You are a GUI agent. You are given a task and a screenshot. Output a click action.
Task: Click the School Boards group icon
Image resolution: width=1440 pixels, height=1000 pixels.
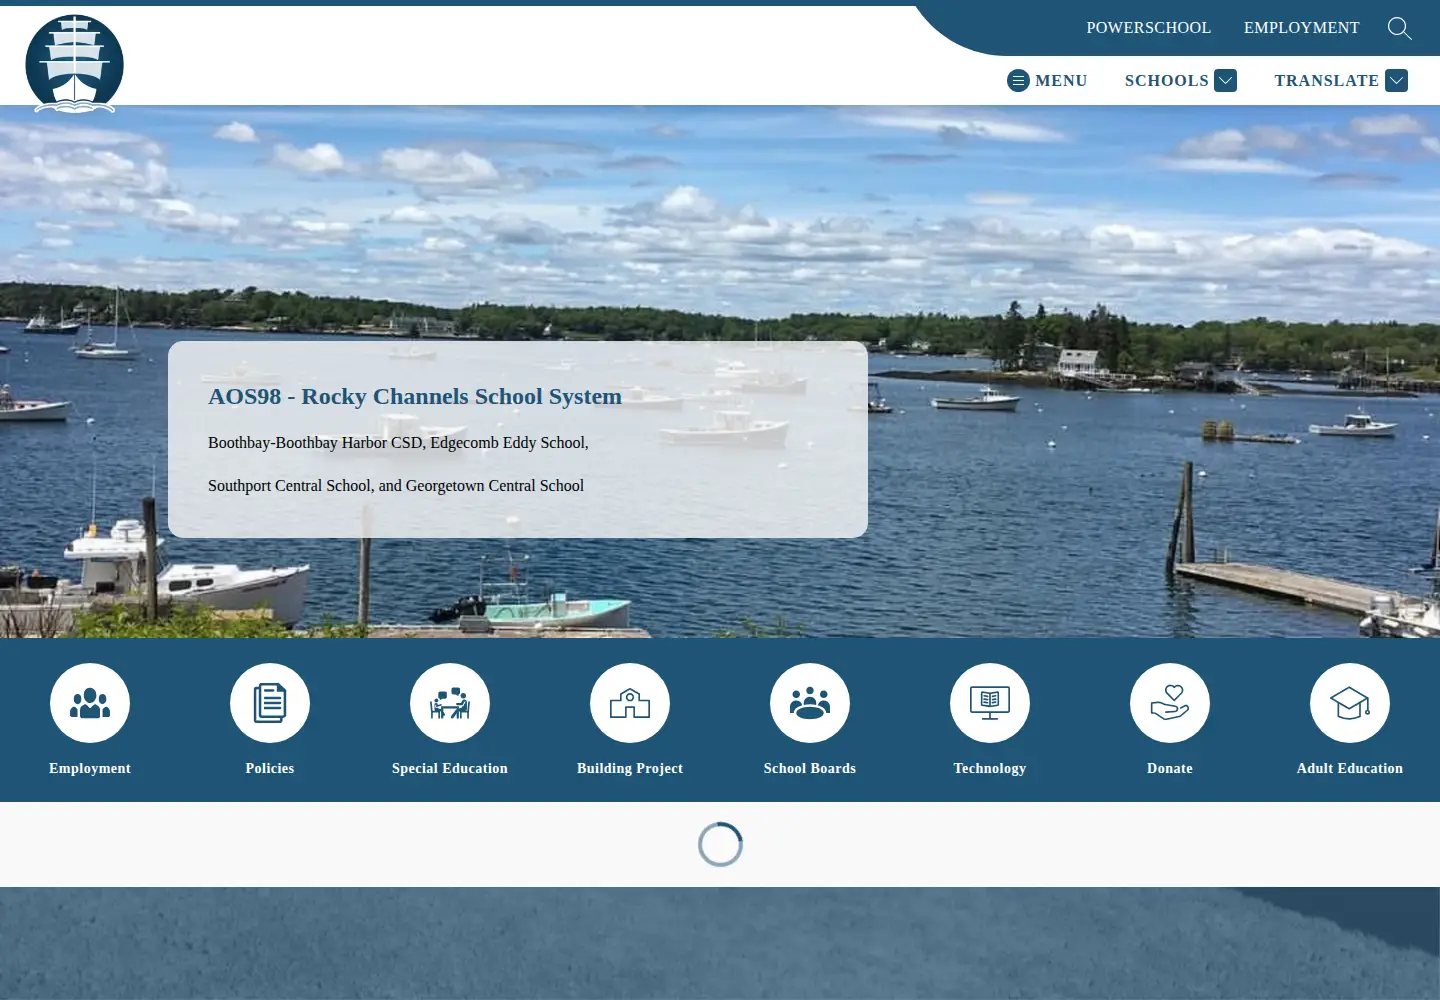tap(810, 703)
